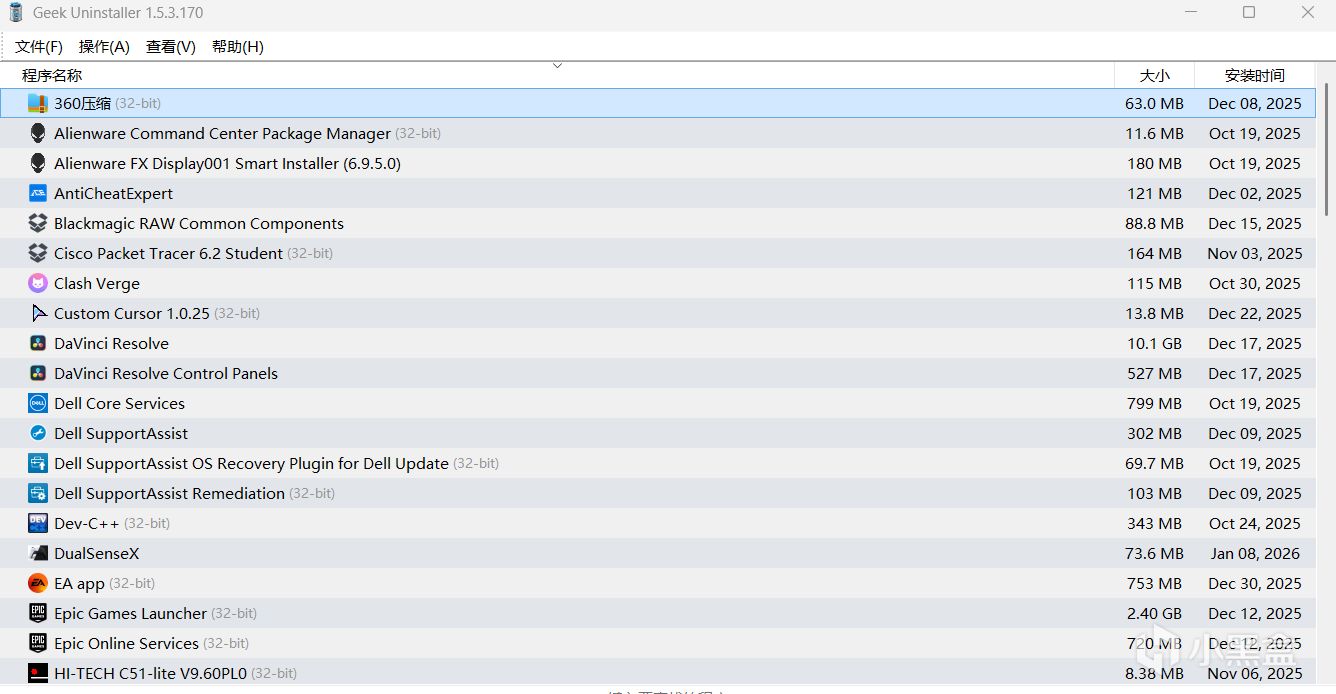Click the 63.0 MB size value

[x=1155, y=103]
